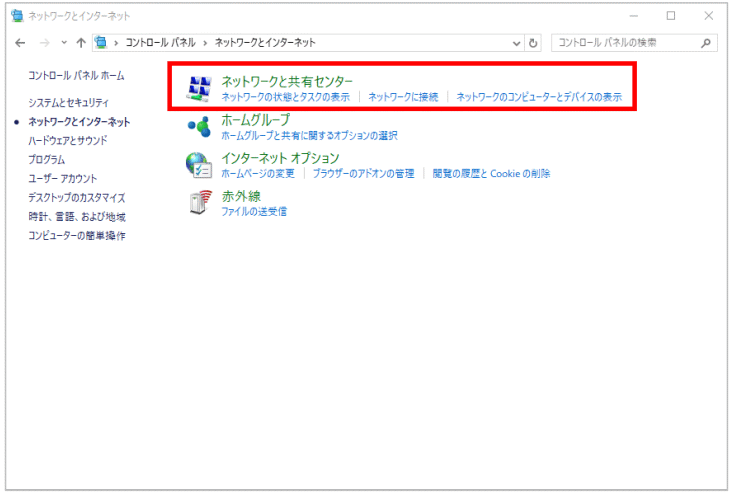Click the ファイルの送受信 link

[x=254, y=211]
